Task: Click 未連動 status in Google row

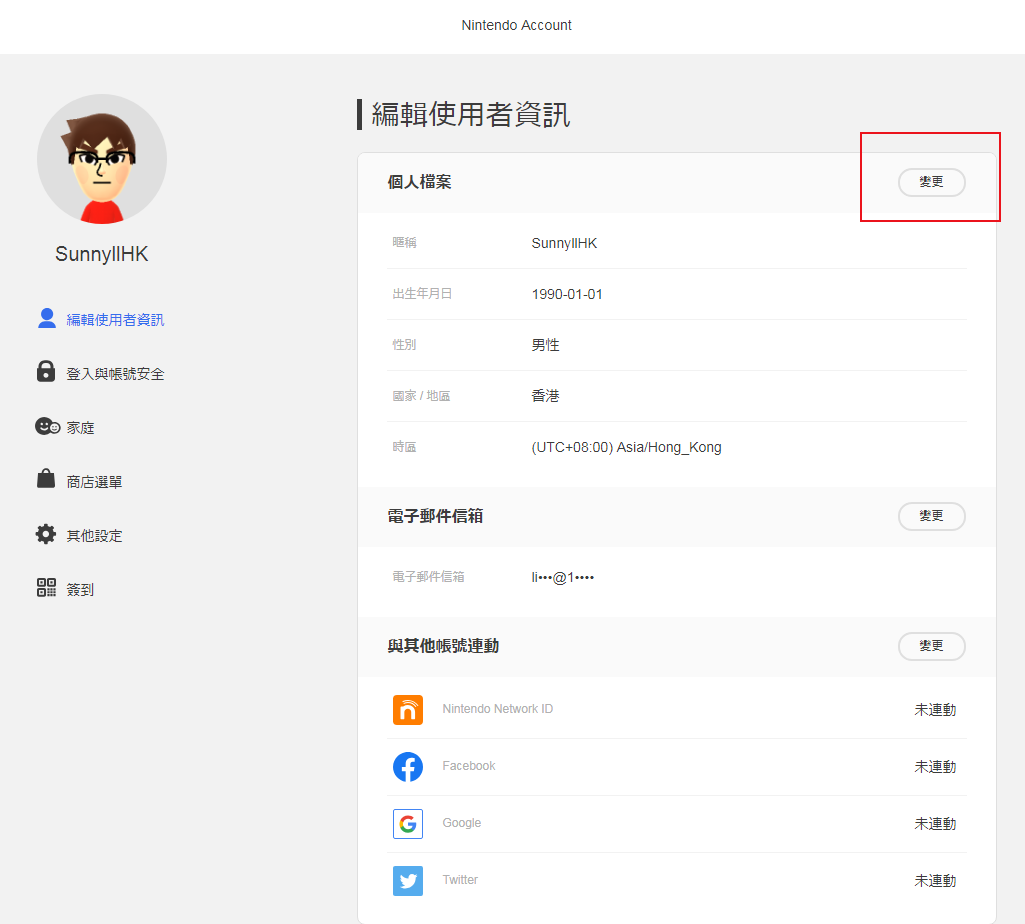Action: (x=935, y=824)
